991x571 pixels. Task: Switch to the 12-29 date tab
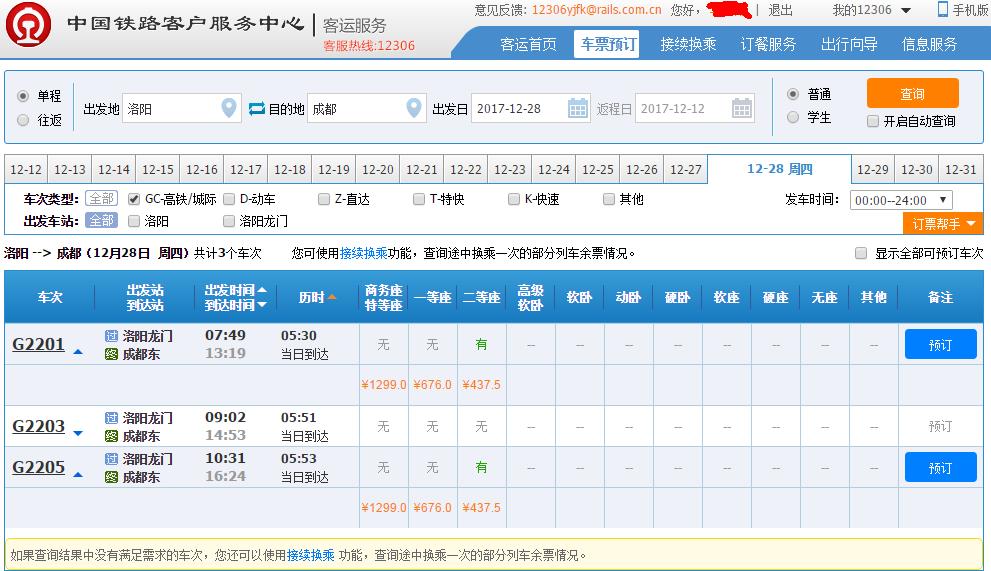(x=873, y=170)
